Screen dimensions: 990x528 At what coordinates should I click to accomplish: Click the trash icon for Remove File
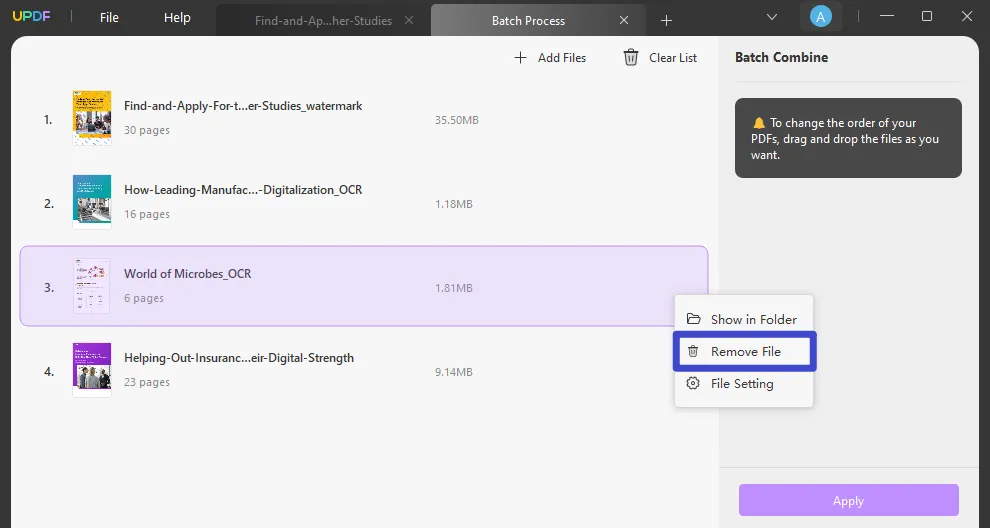pyautogui.click(x=693, y=352)
